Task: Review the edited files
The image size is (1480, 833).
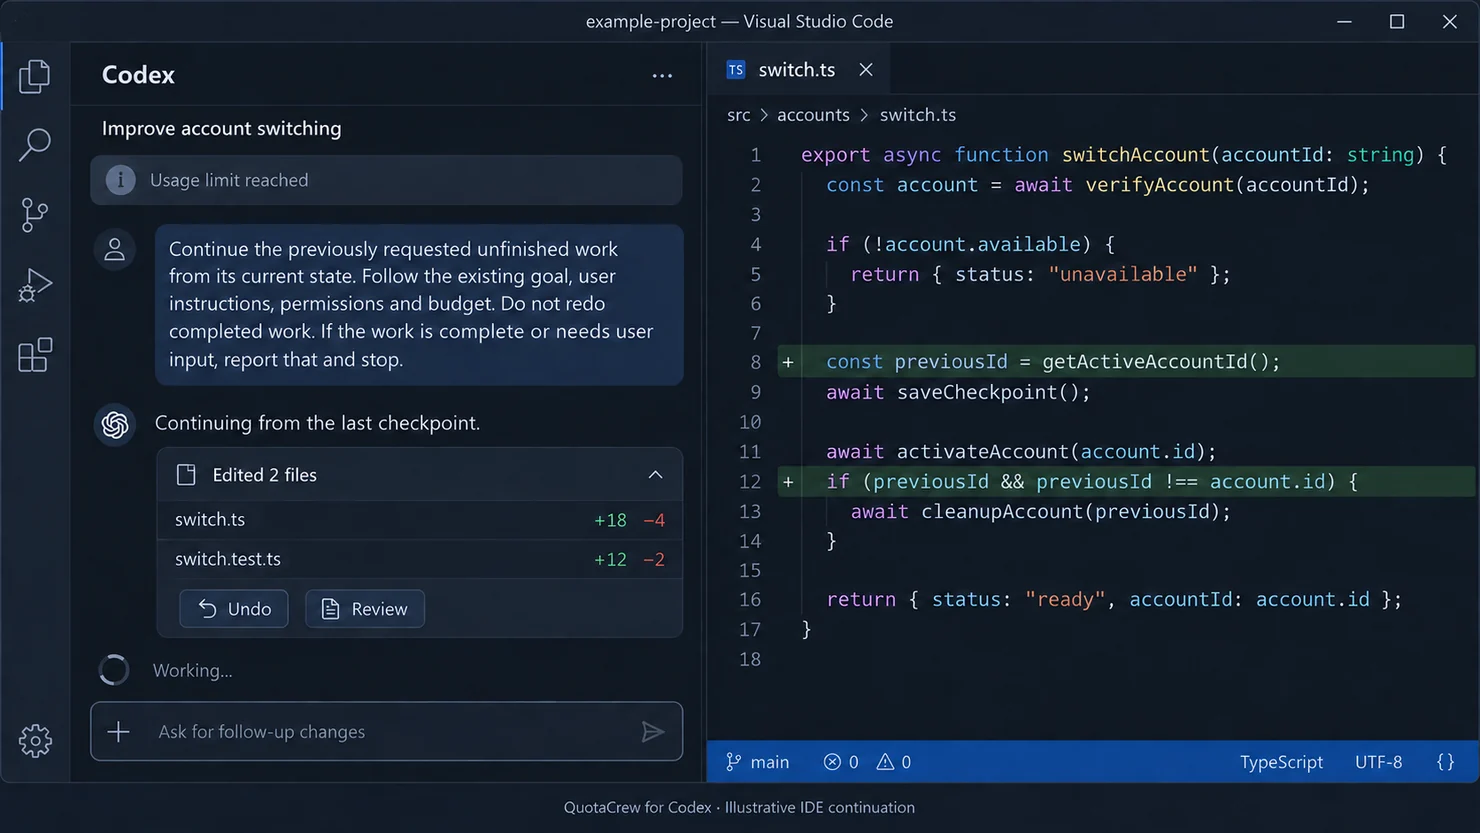Action: (365, 609)
